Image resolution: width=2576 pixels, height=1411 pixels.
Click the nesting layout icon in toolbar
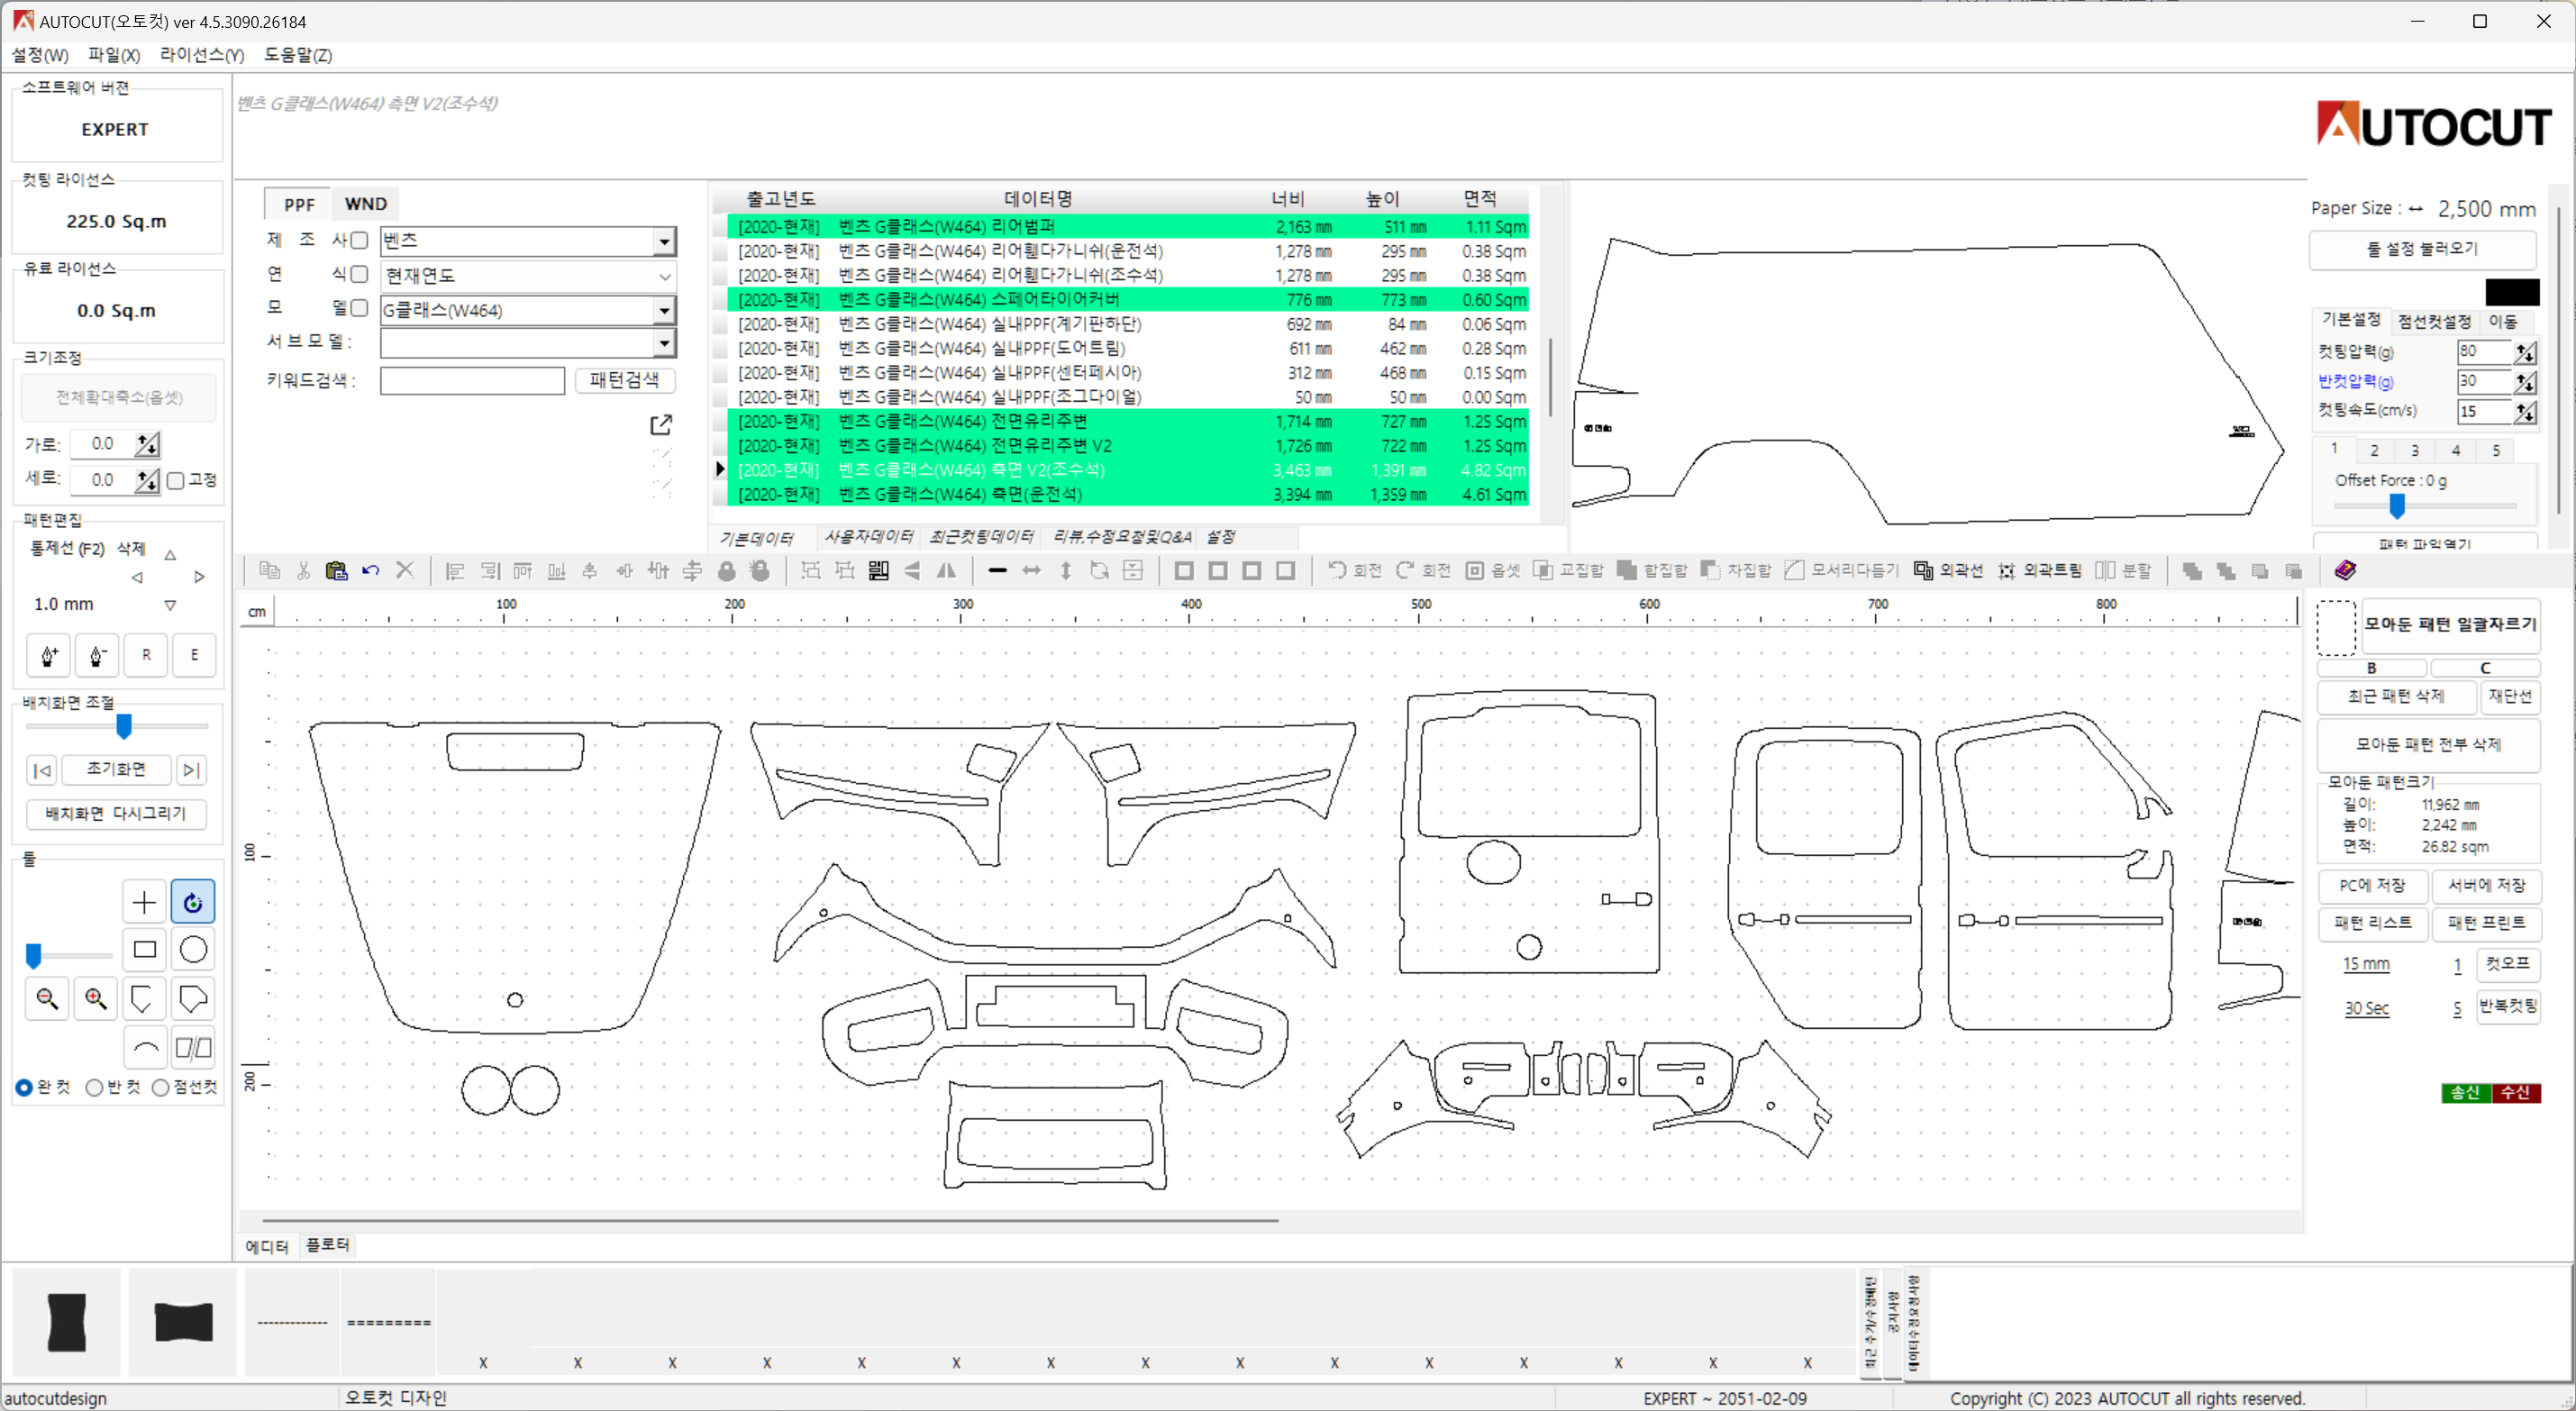(x=878, y=570)
